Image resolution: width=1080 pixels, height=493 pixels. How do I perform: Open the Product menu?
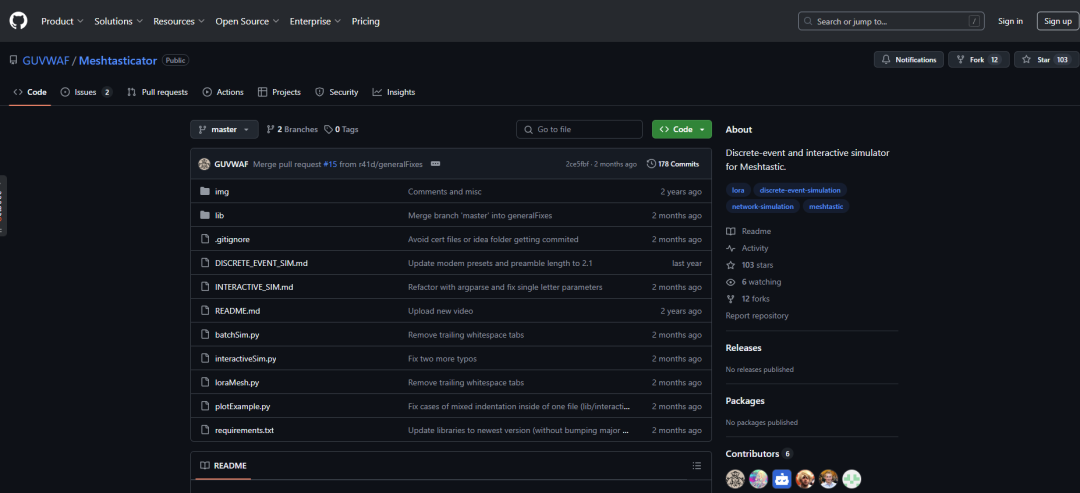click(62, 21)
